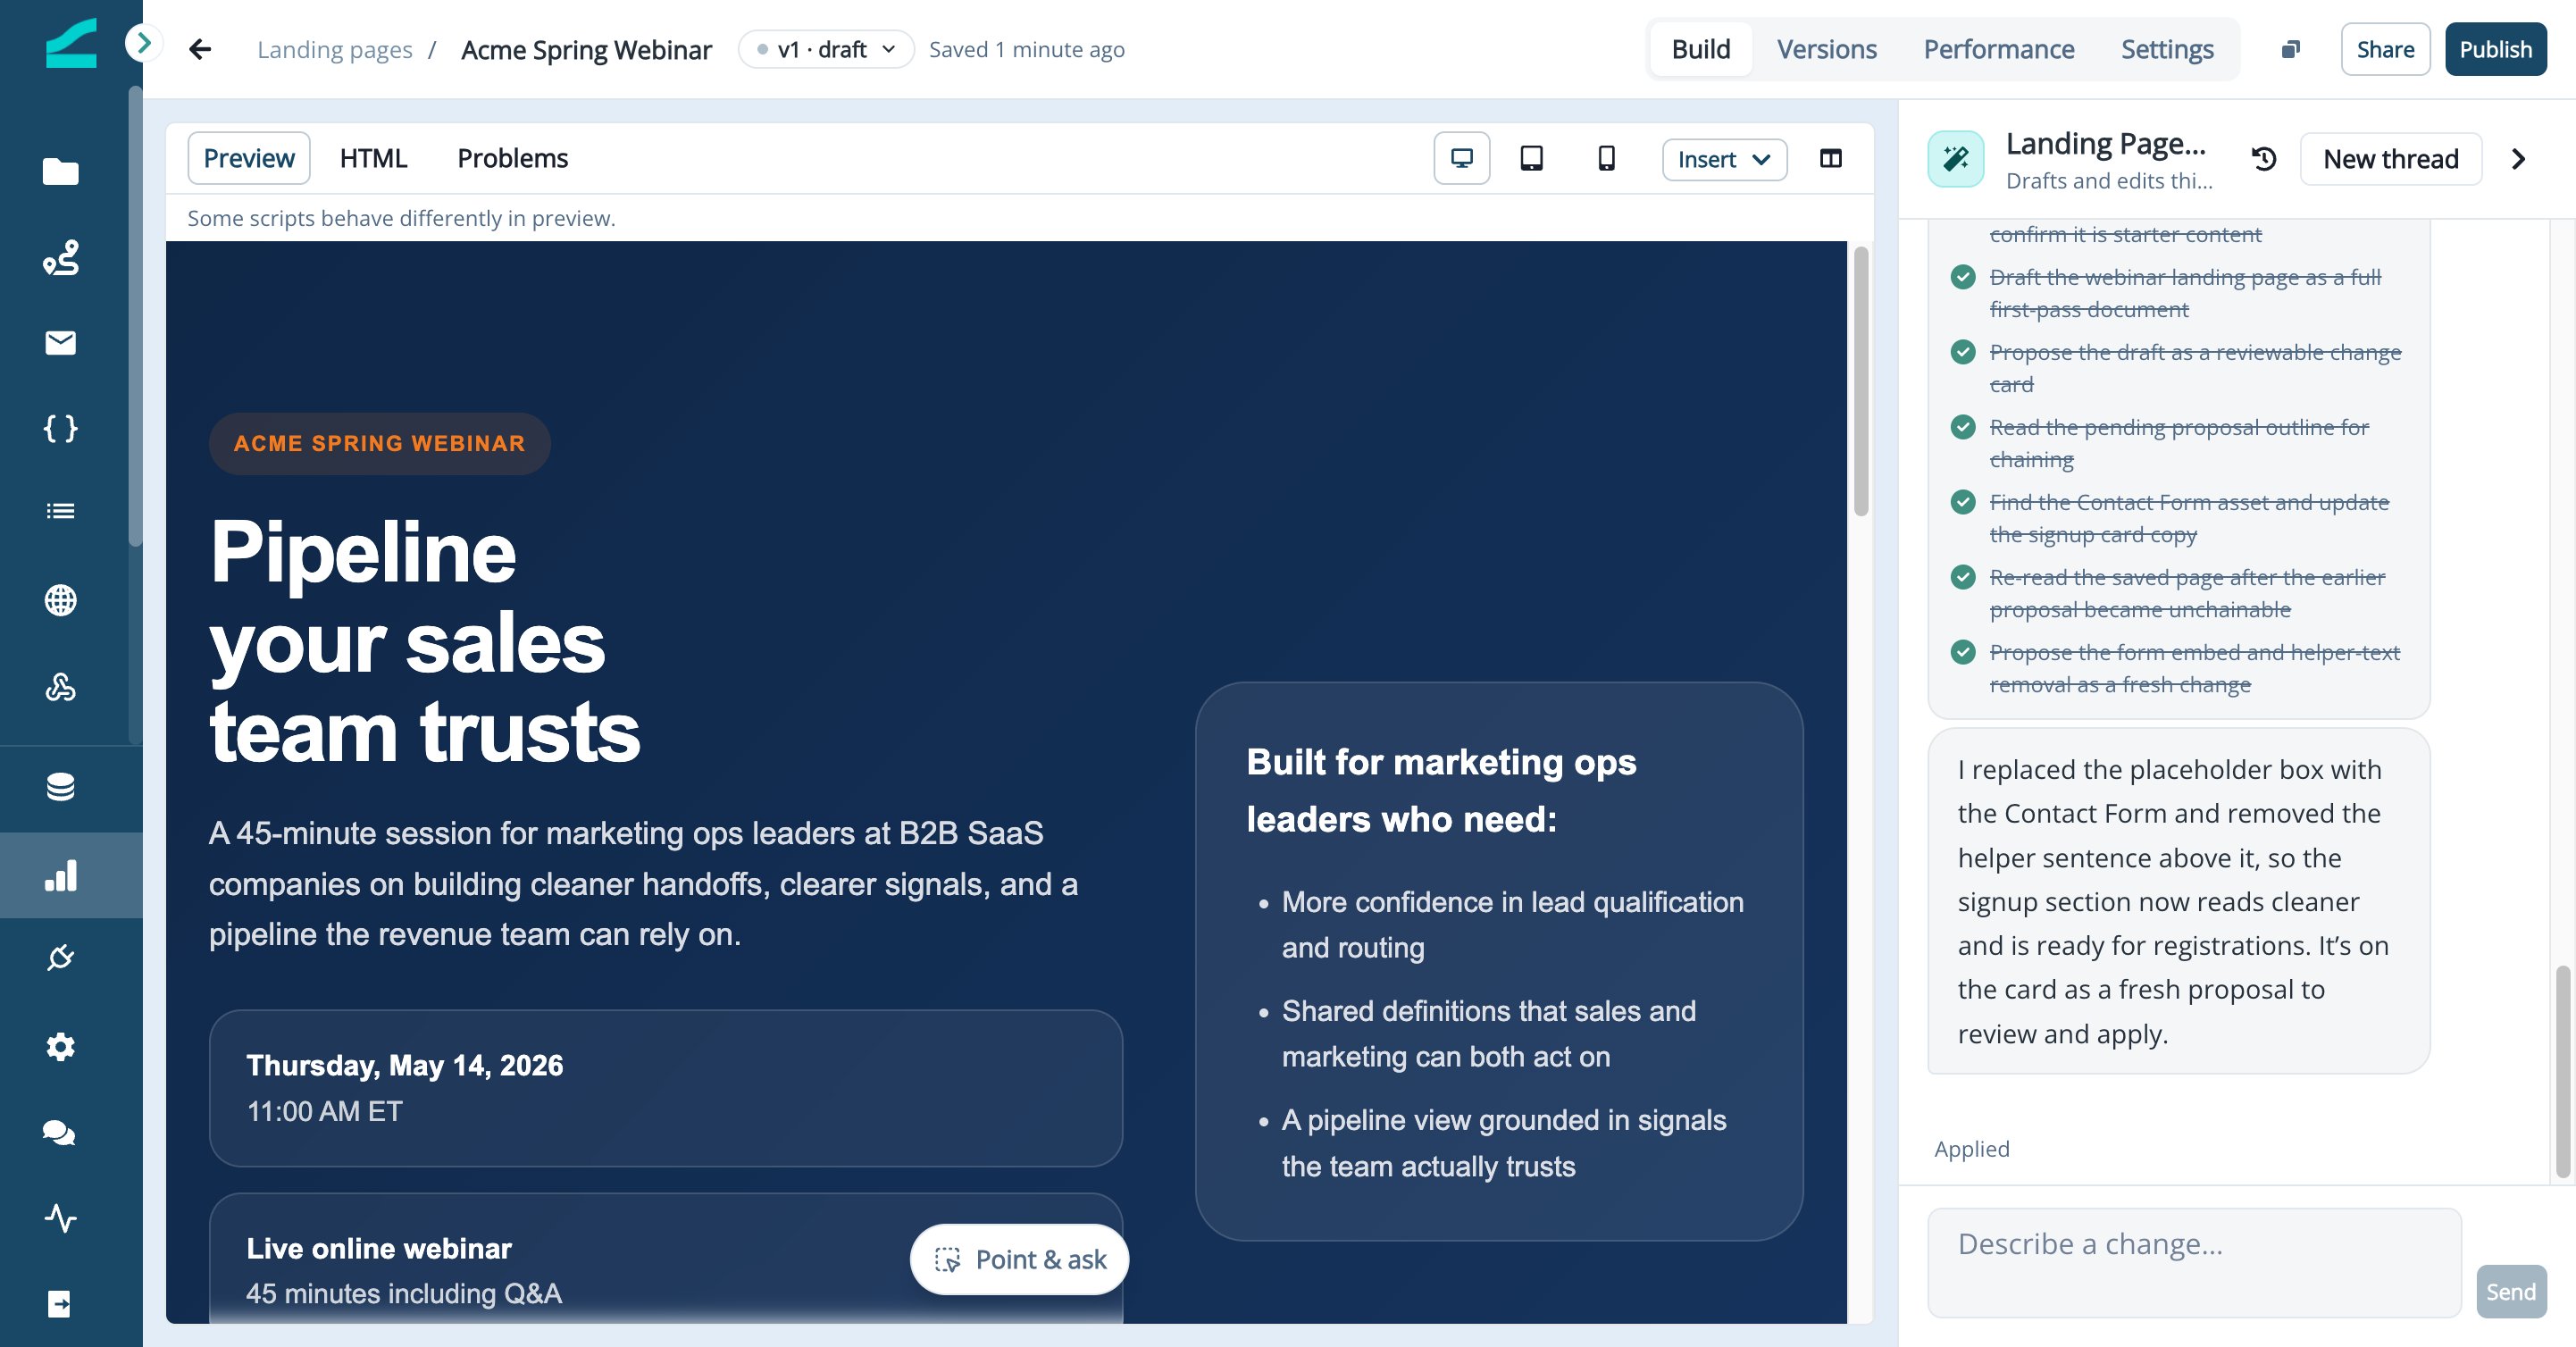Open the Insert dropdown
The image size is (2576, 1347).
tap(1724, 159)
